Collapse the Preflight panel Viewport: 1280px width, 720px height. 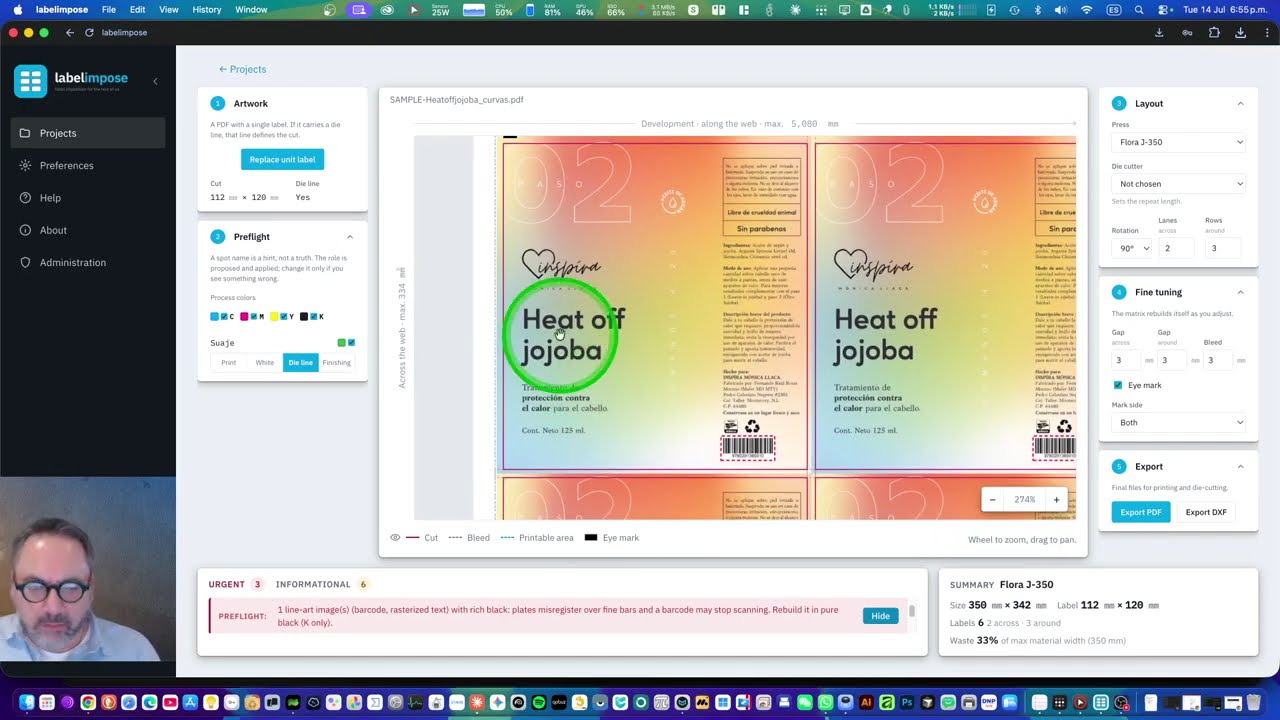coord(350,237)
